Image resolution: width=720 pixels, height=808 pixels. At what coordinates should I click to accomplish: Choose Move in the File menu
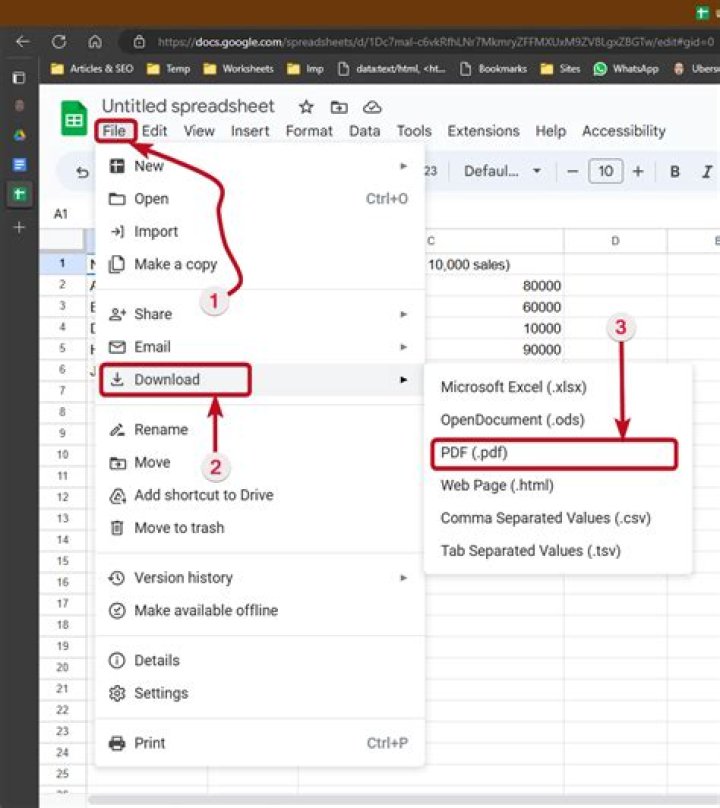pyautogui.click(x=260, y=462)
